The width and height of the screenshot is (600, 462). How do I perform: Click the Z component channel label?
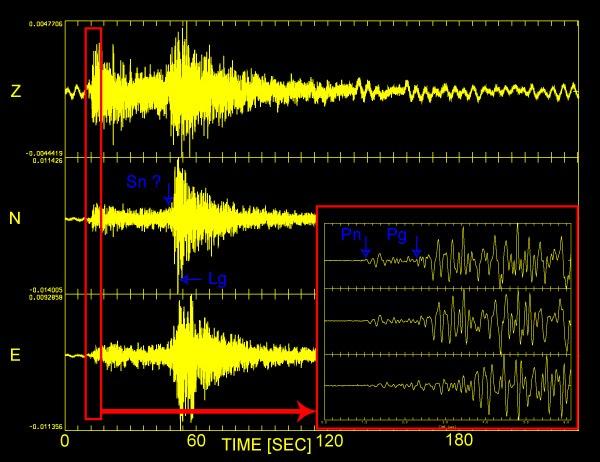tap(15, 91)
